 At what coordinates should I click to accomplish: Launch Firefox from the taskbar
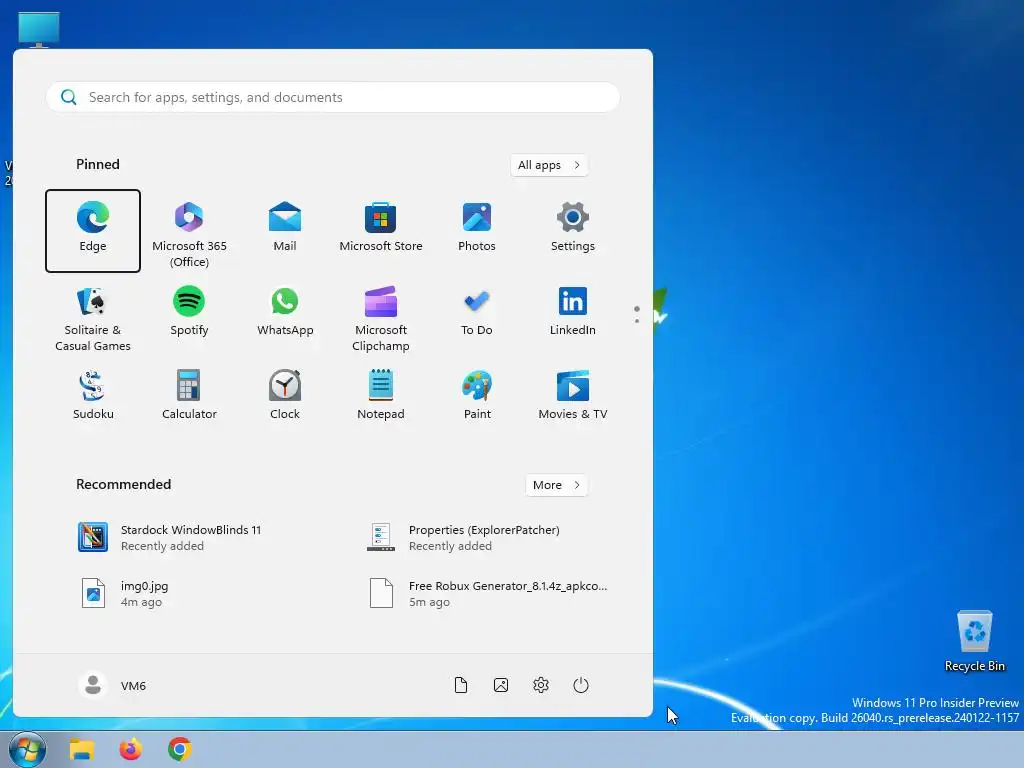coord(131,750)
